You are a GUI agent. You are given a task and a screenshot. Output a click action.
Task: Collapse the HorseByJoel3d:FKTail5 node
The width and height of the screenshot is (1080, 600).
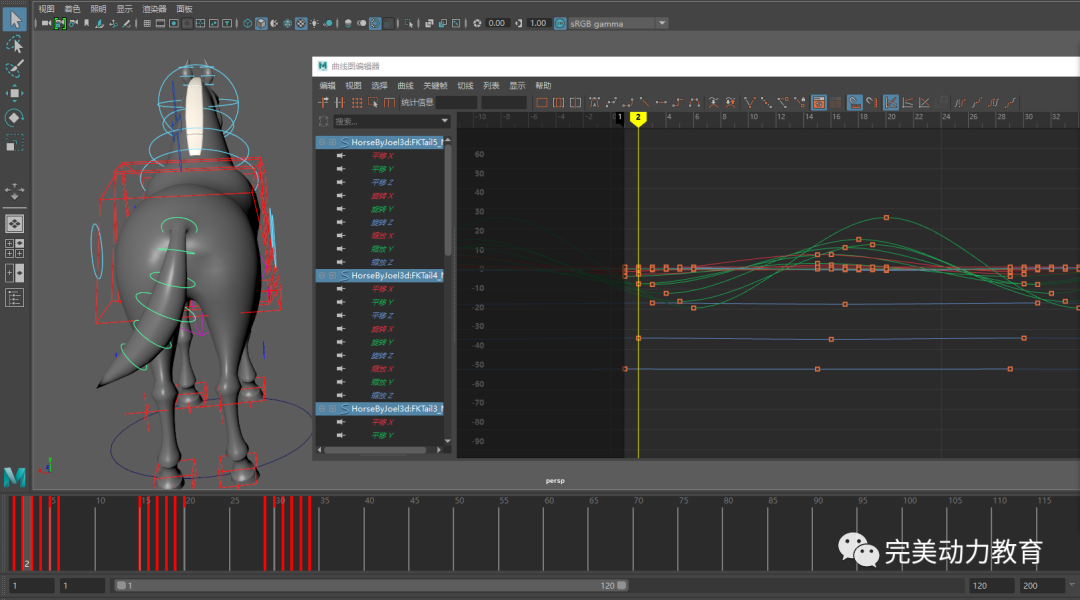click(321, 143)
